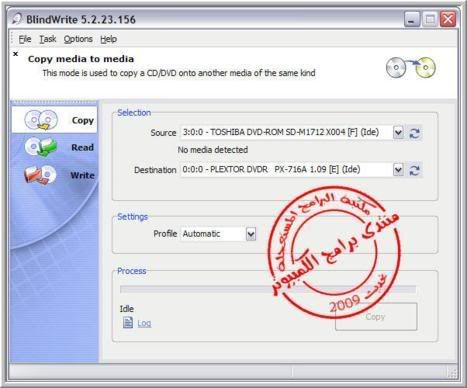Click the Log document icon
Viewport: 467px width, 388px height.
click(128, 322)
